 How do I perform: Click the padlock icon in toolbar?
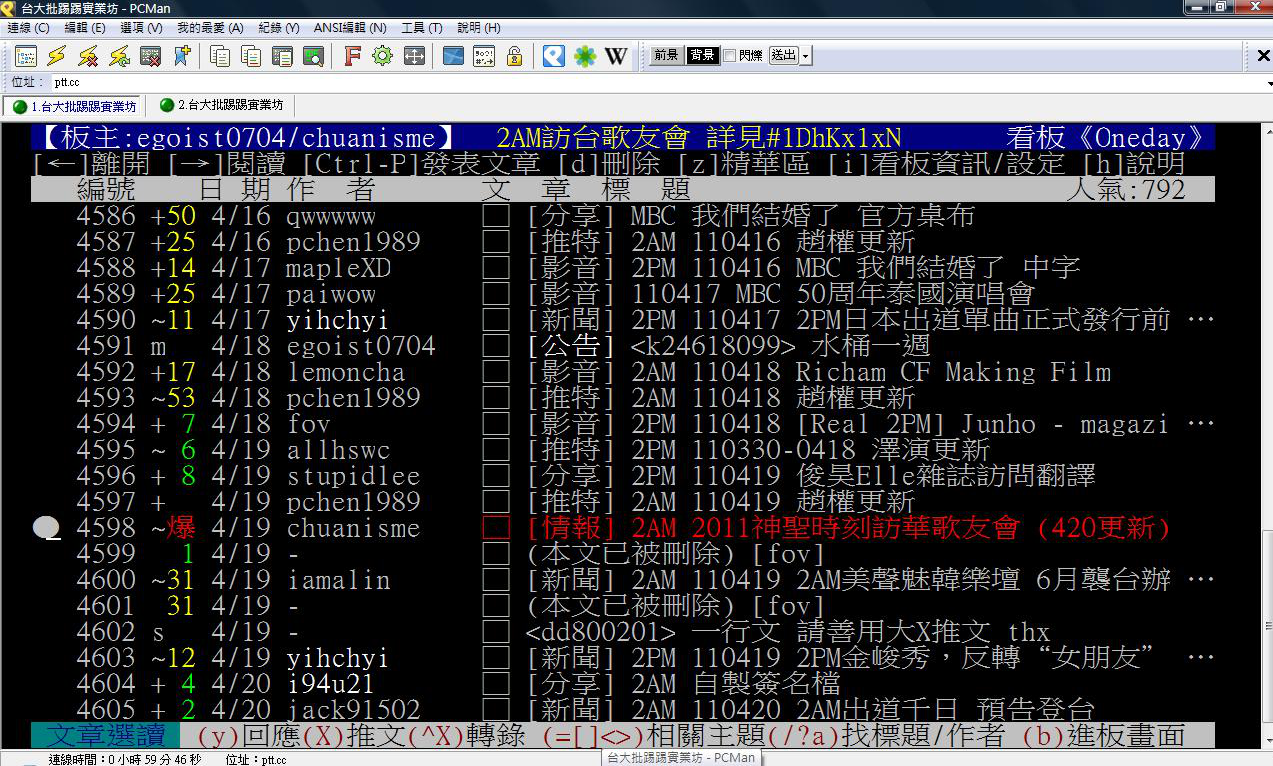point(514,56)
